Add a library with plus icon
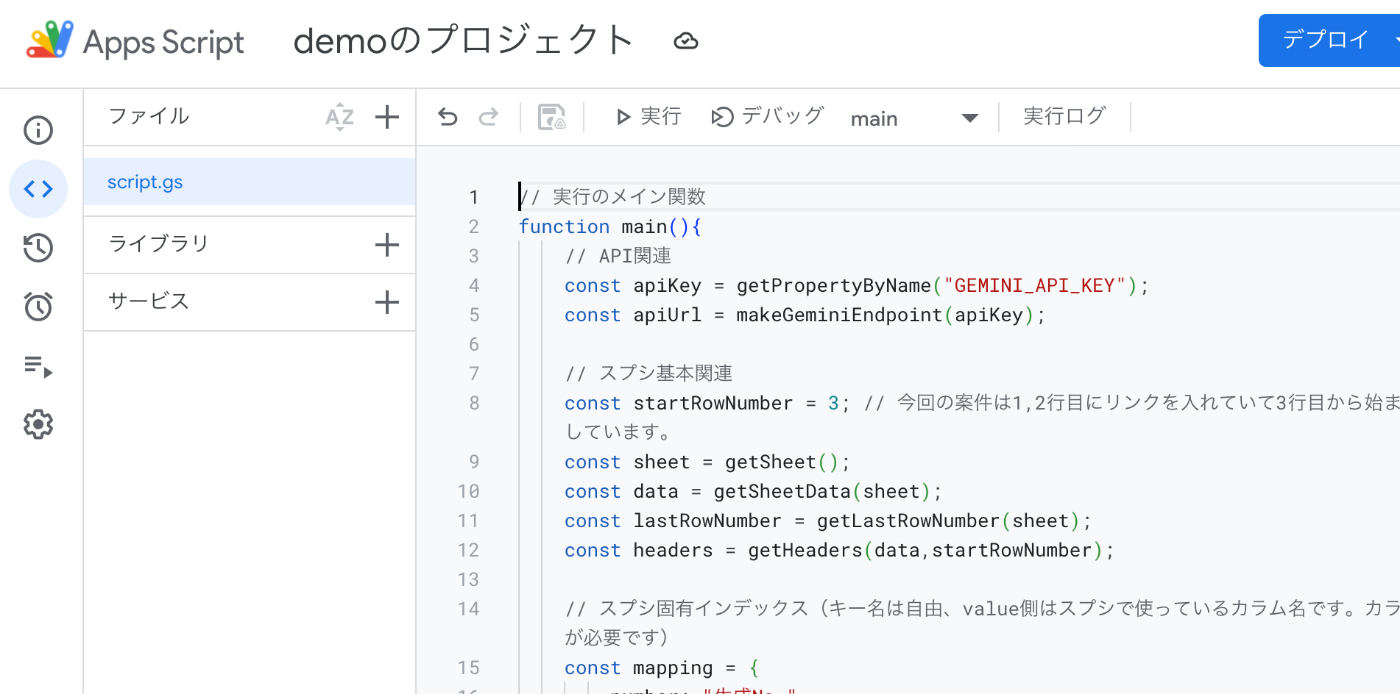 click(x=387, y=244)
